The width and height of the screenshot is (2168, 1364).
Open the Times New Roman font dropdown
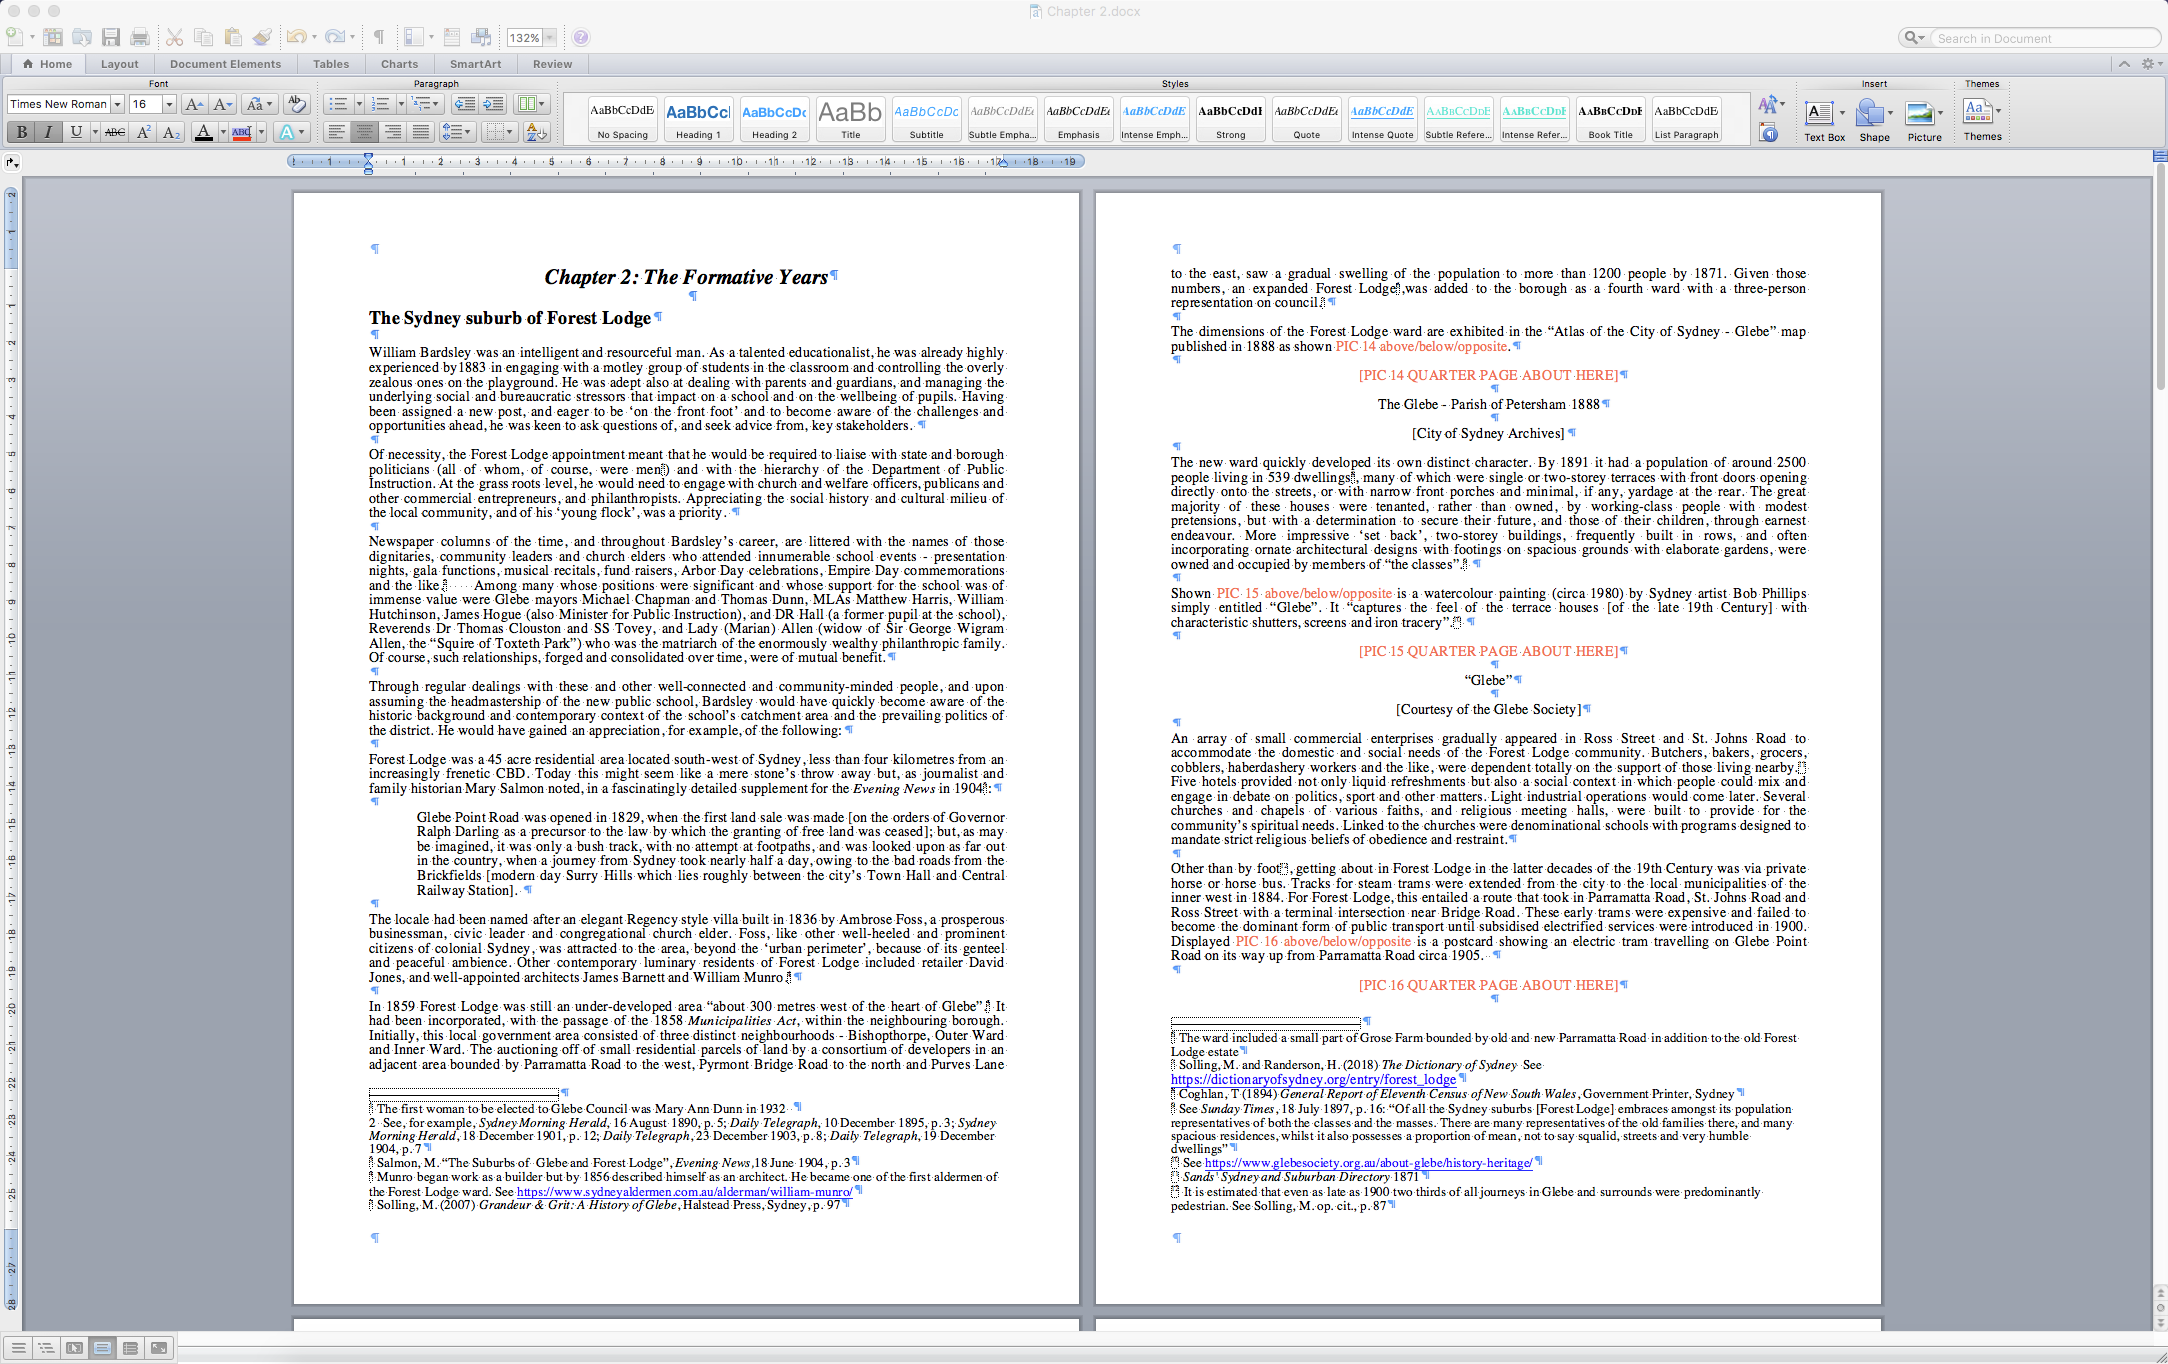(x=117, y=104)
